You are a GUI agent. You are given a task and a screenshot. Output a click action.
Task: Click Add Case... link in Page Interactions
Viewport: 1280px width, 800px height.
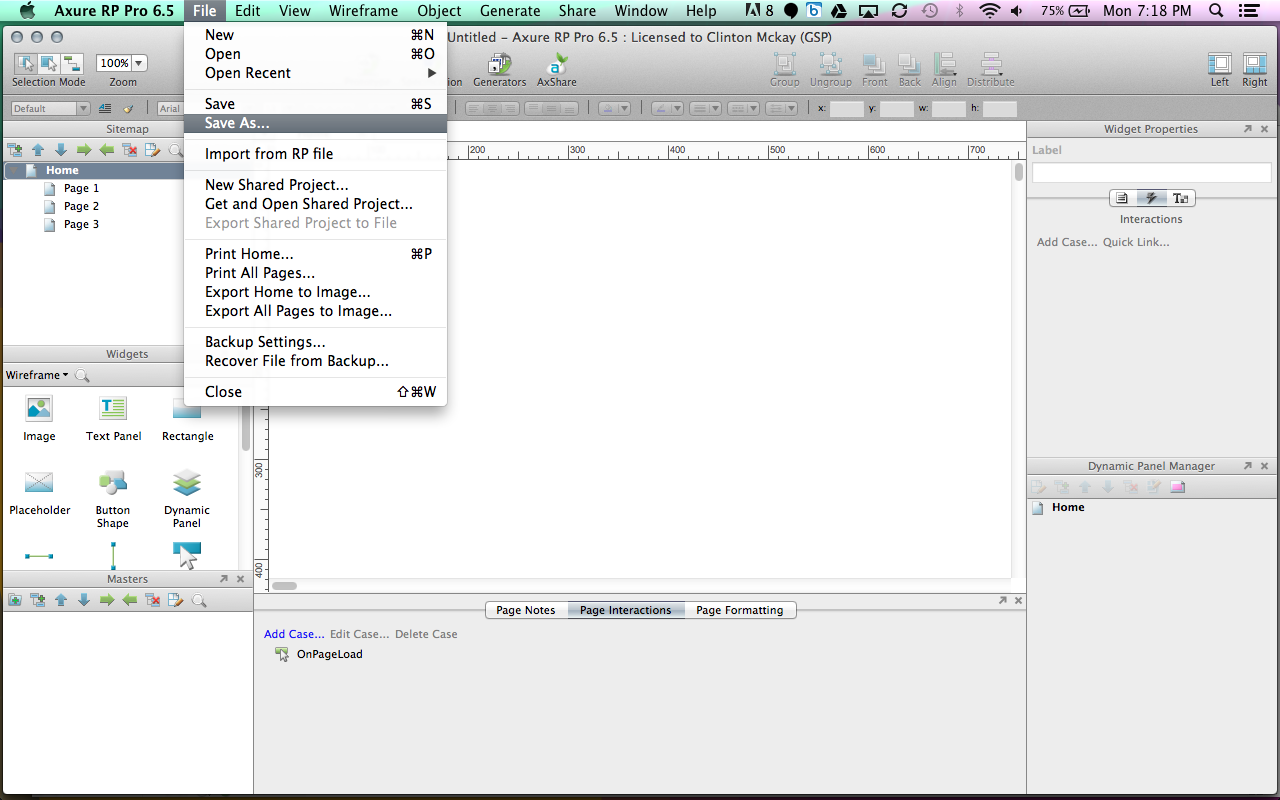[294, 634]
